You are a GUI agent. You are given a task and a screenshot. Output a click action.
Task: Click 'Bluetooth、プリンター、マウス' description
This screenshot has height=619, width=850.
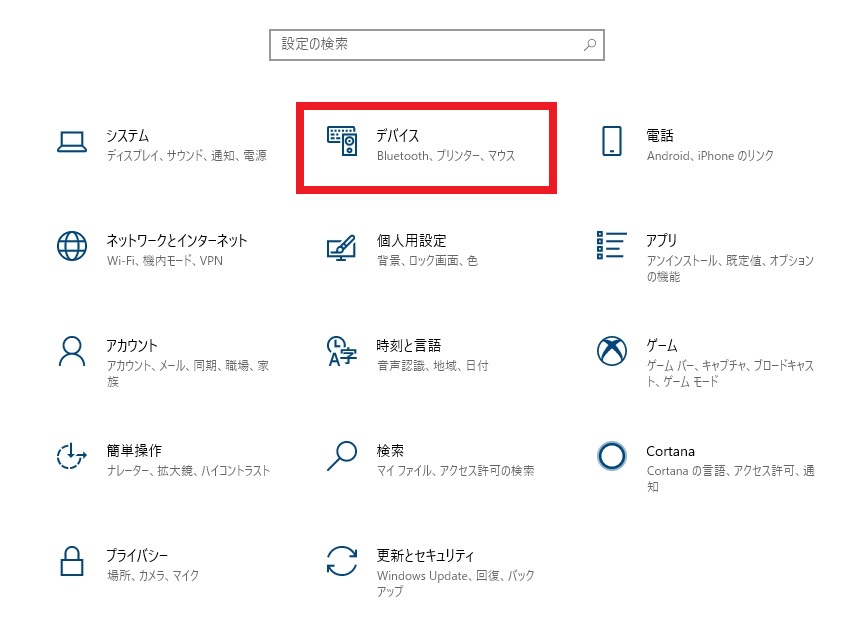[x=446, y=156]
